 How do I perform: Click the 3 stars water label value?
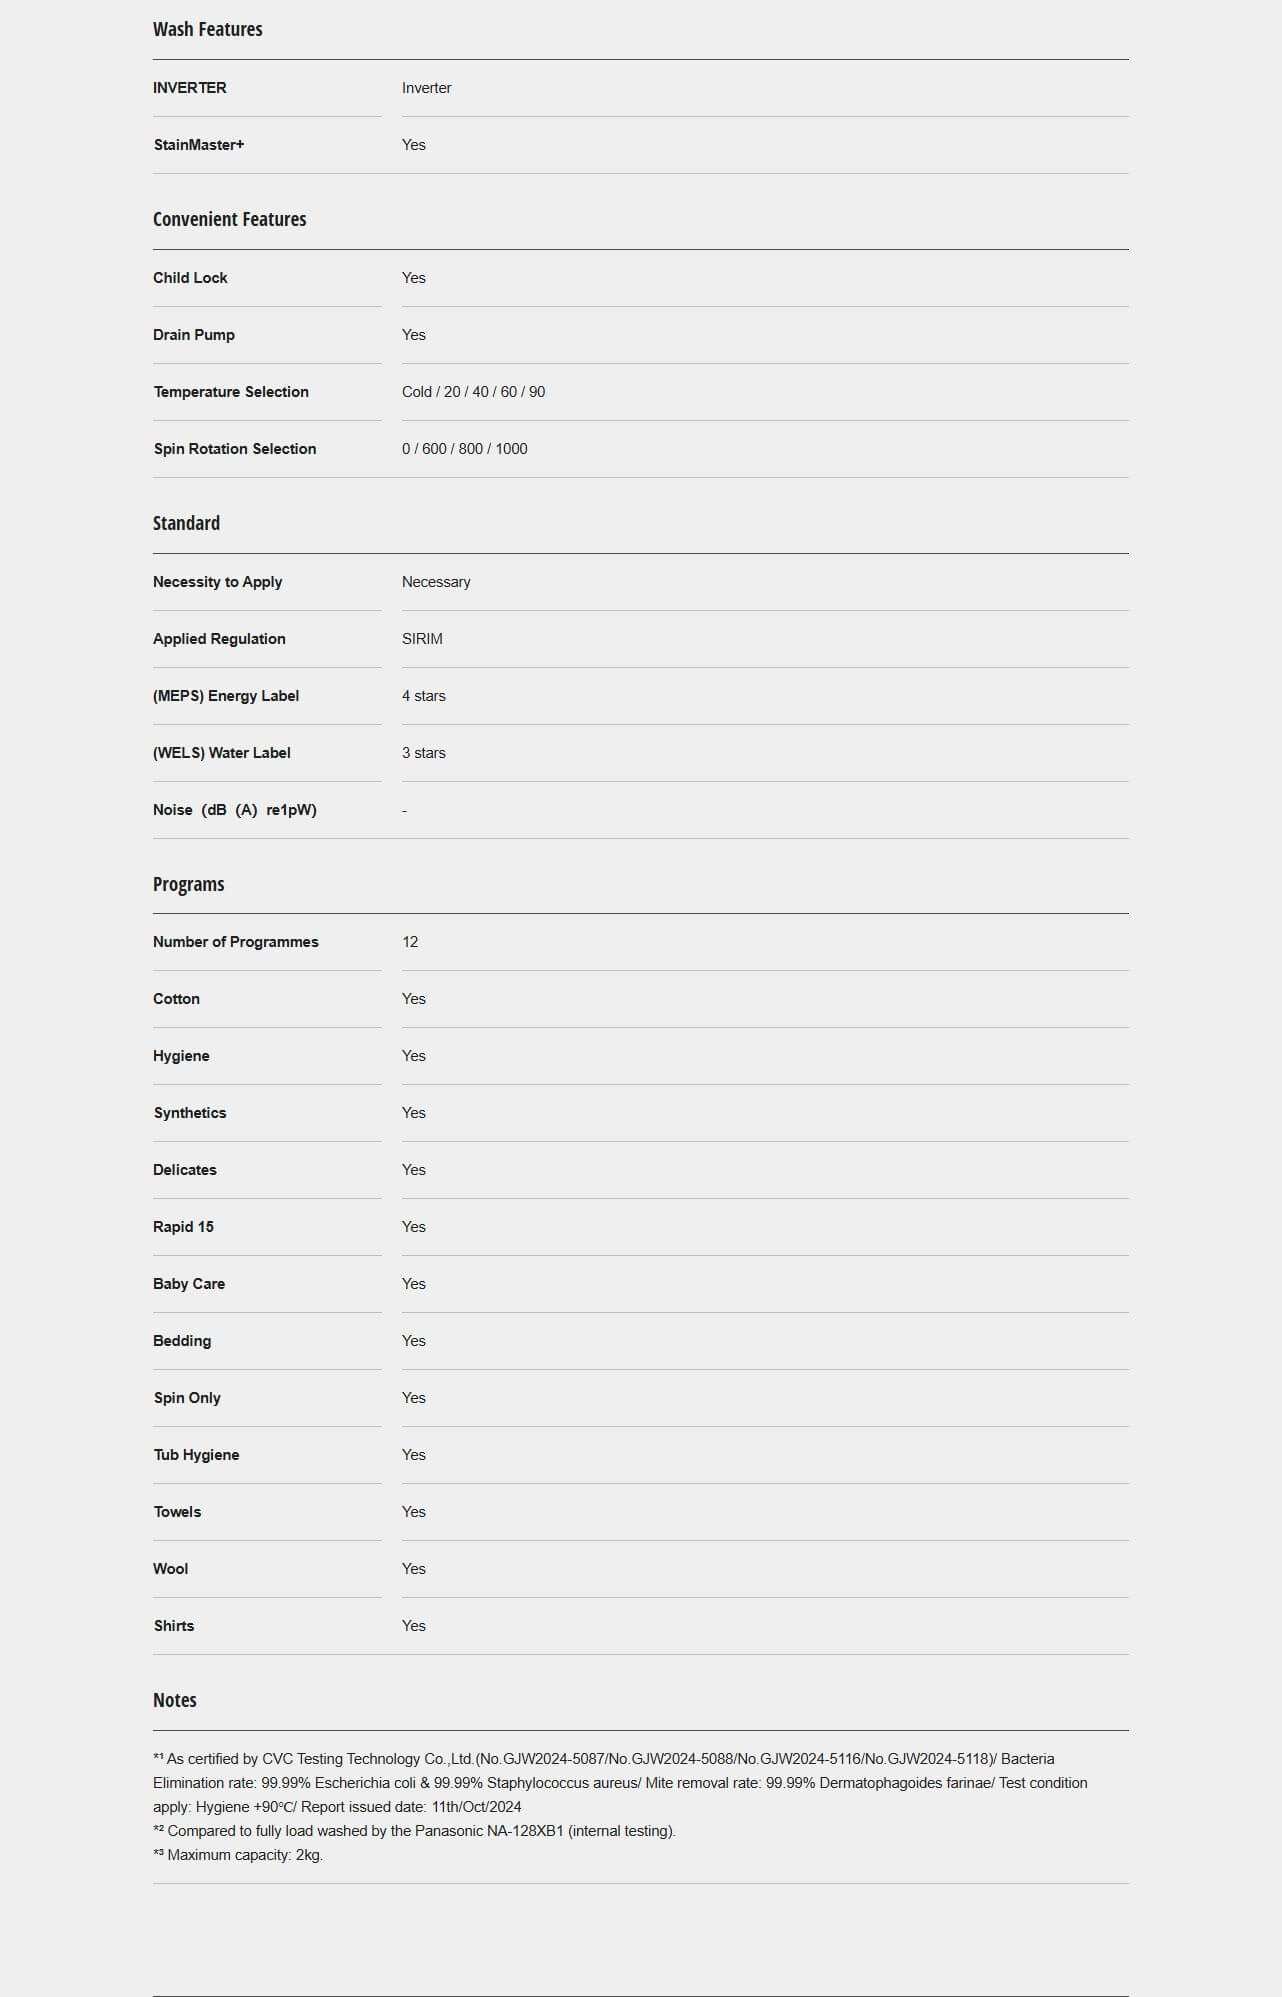pyautogui.click(x=424, y=753)
